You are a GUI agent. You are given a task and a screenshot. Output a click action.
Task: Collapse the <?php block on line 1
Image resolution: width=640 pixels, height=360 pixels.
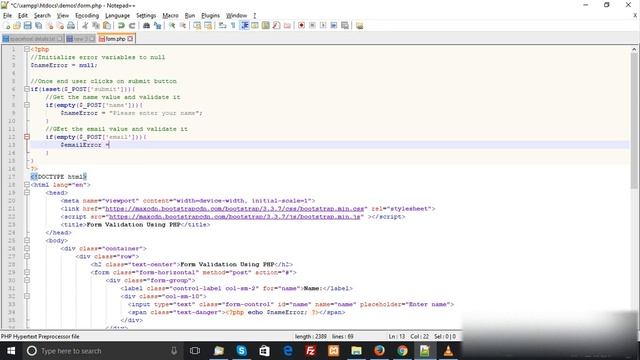27,49
